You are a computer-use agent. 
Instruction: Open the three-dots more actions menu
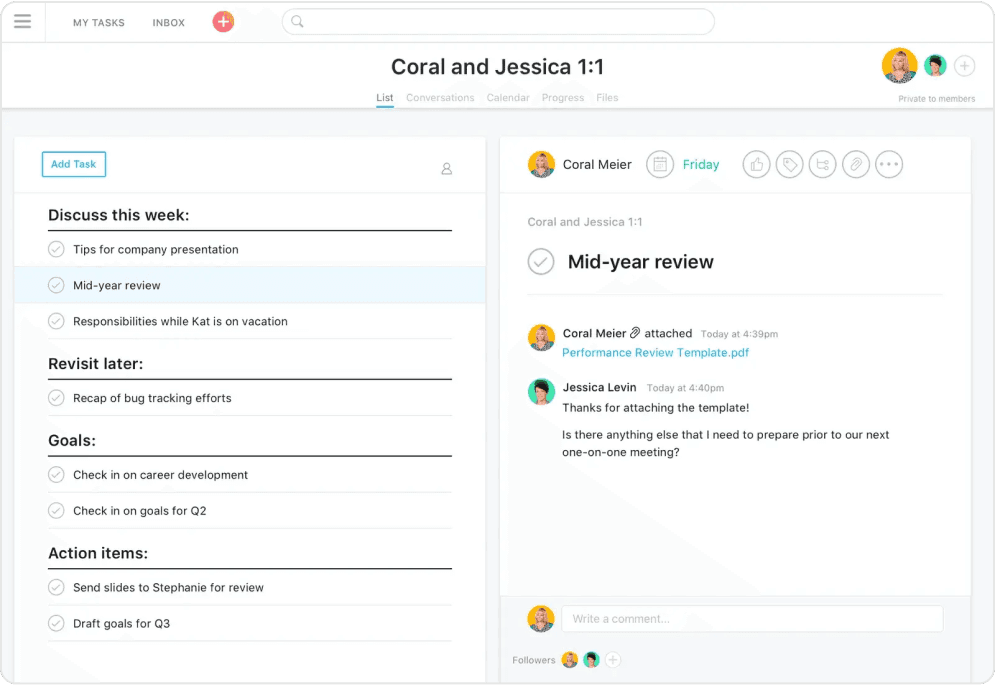[889, 165]
